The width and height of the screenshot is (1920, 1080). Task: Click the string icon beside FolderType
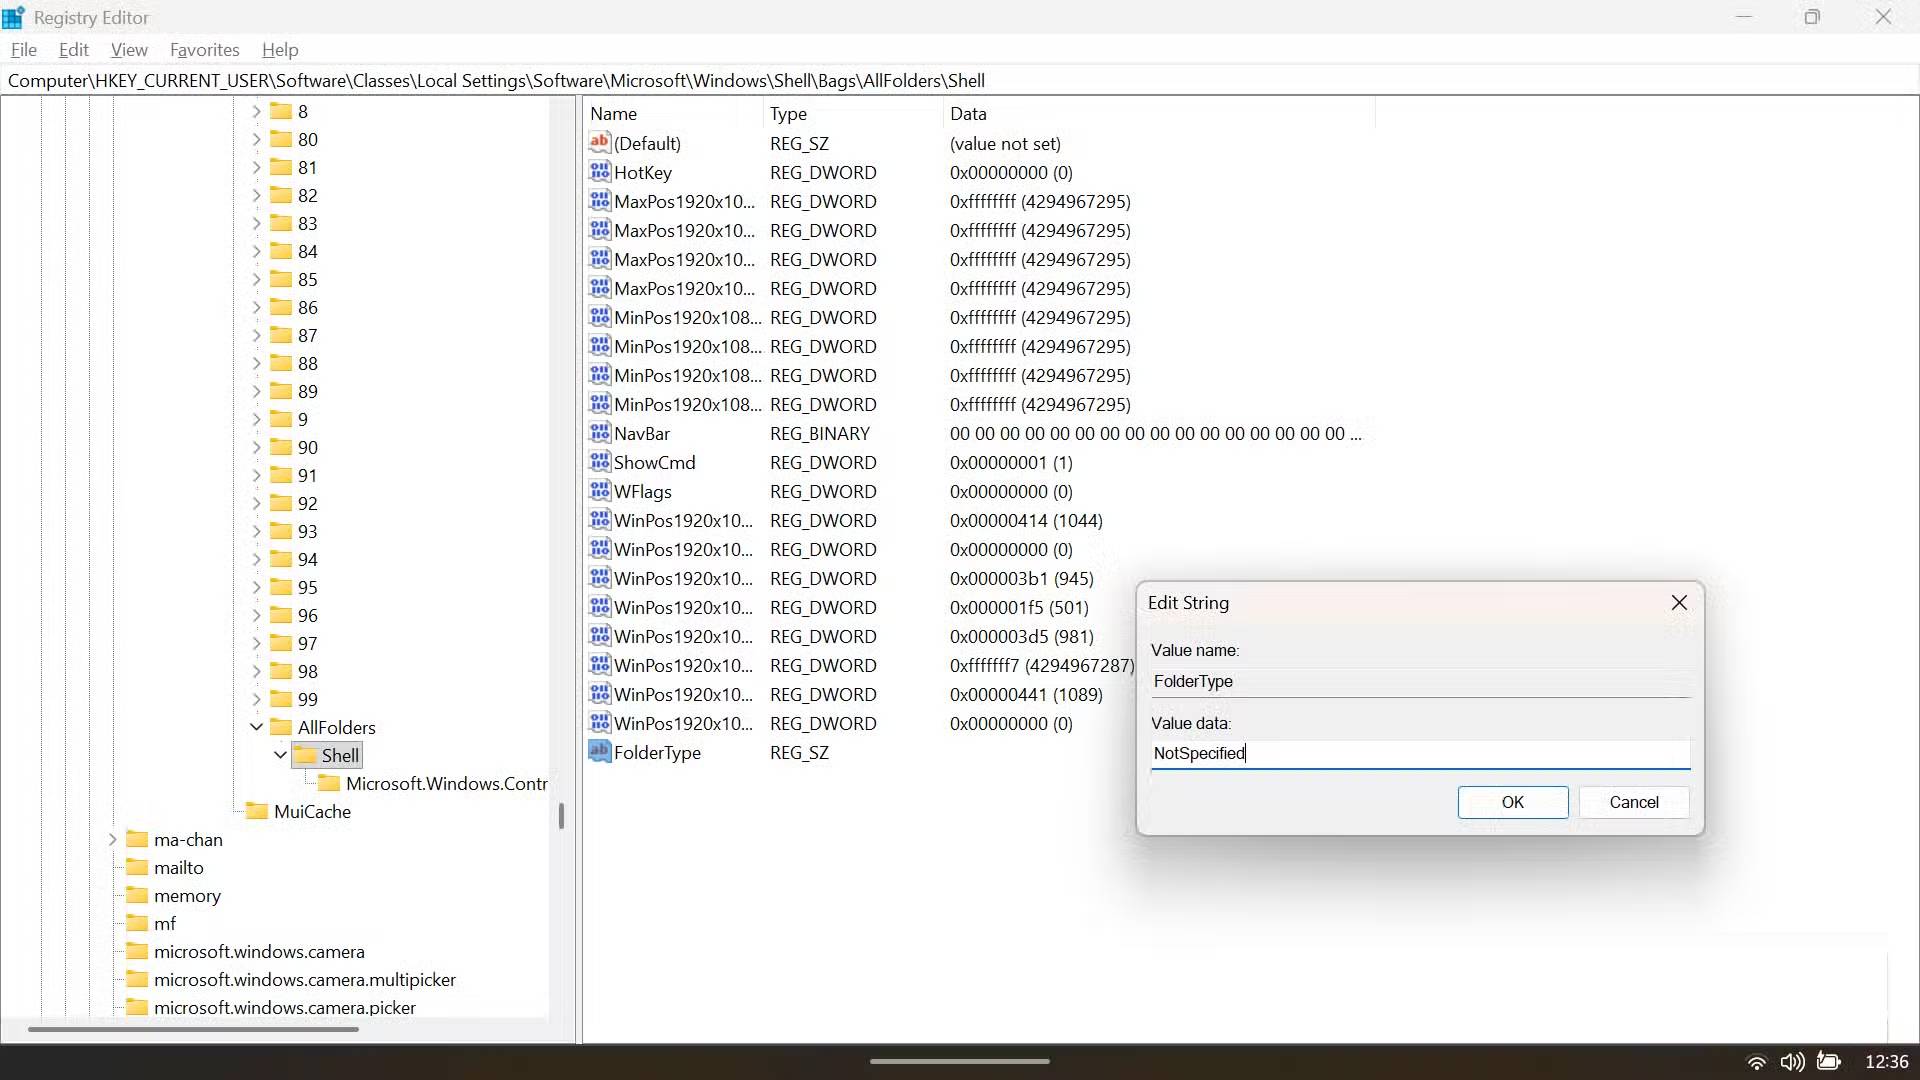pos(598,752)
